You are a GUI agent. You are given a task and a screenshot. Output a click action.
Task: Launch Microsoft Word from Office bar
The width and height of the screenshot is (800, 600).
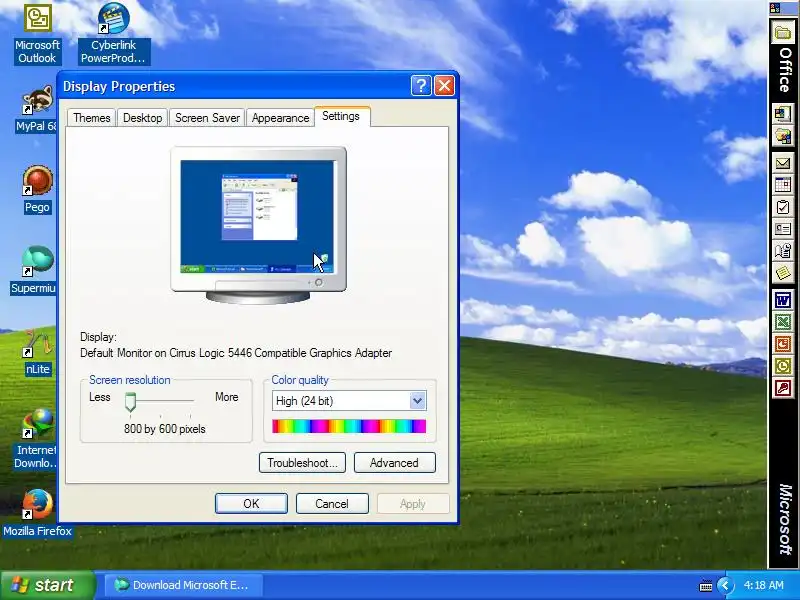coord(783,300)
